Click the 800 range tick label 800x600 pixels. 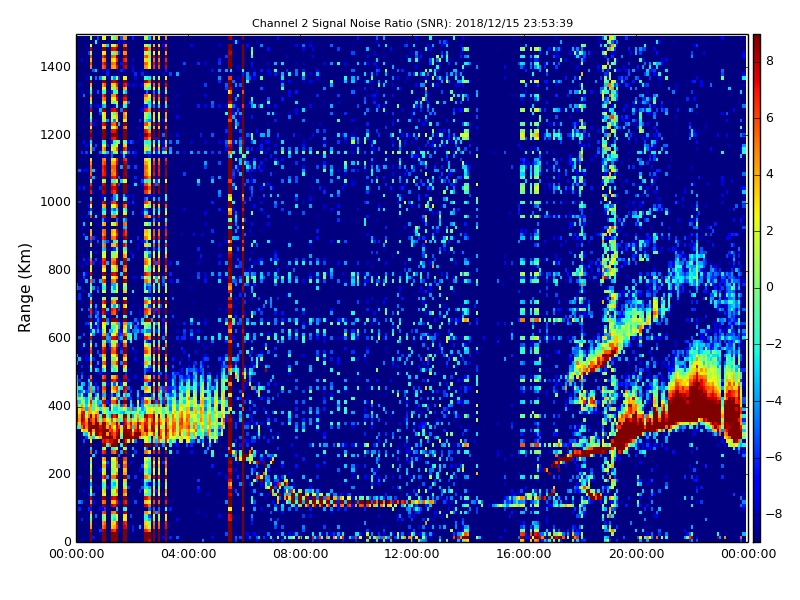(59, 270)
